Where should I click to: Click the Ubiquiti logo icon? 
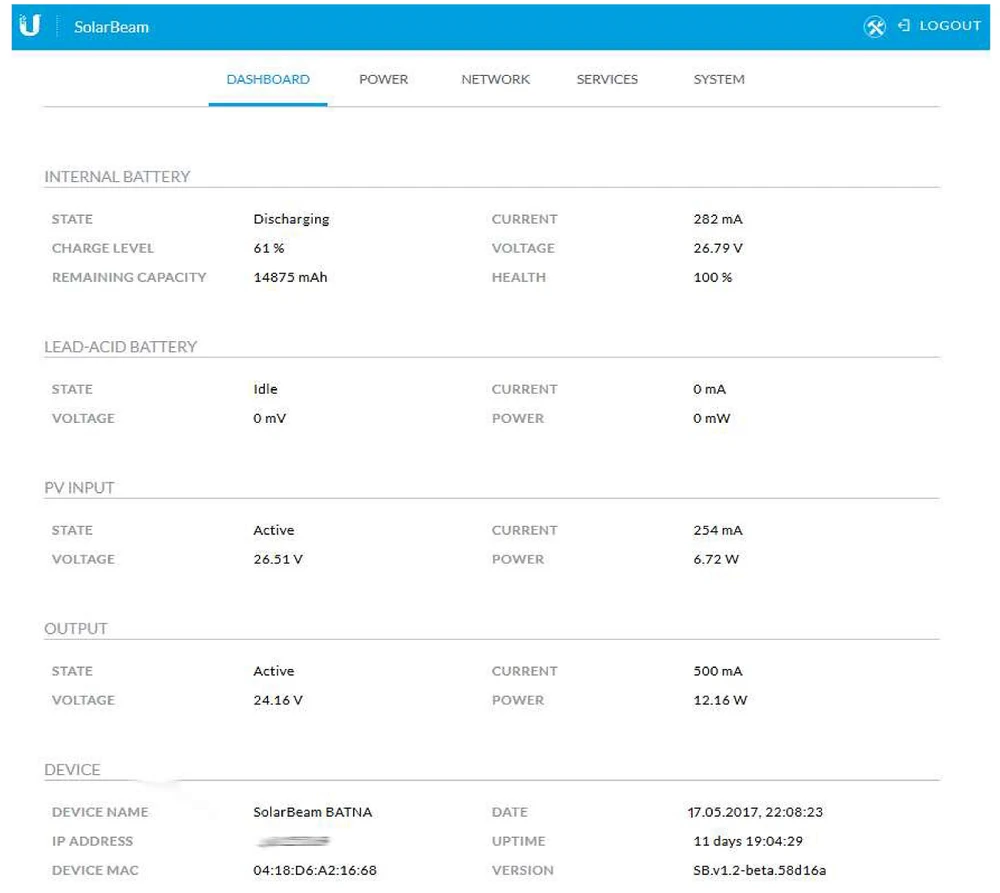pos(30,27)
